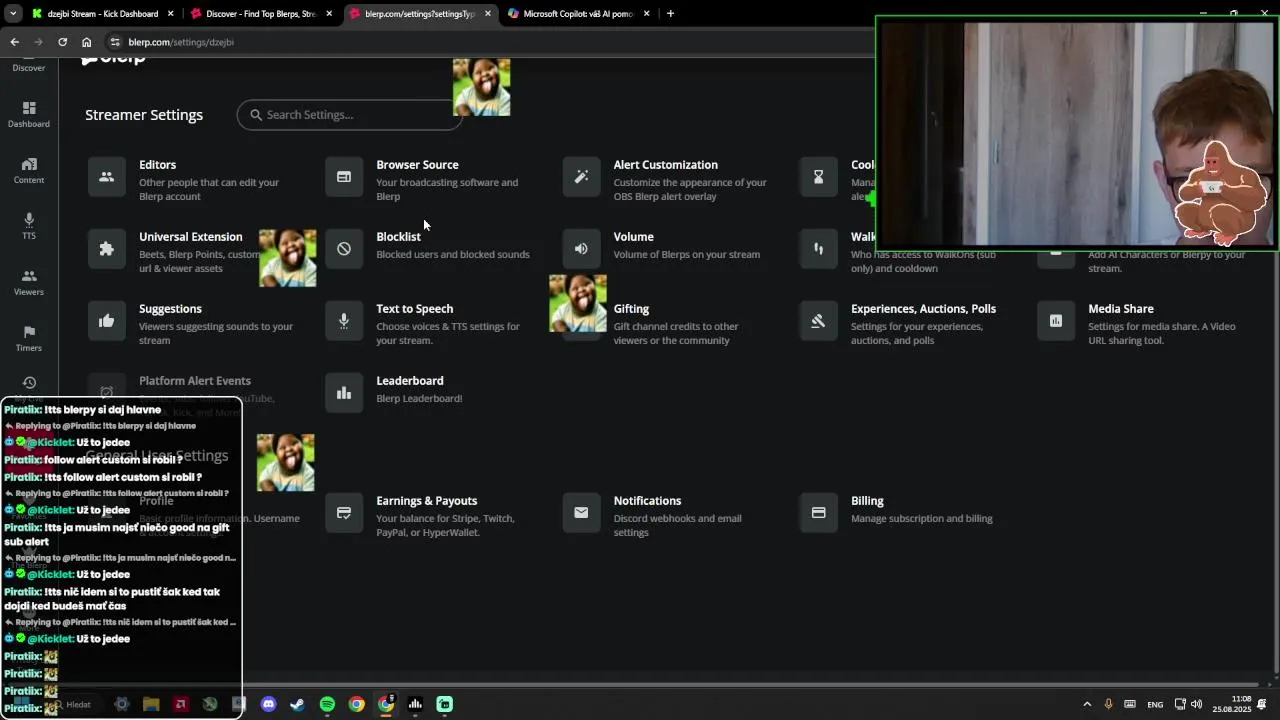Image resolution: width=1280 pixels, height=720 pixels.
Task: Click the Media Share icon
Action: click(1055, 321)
